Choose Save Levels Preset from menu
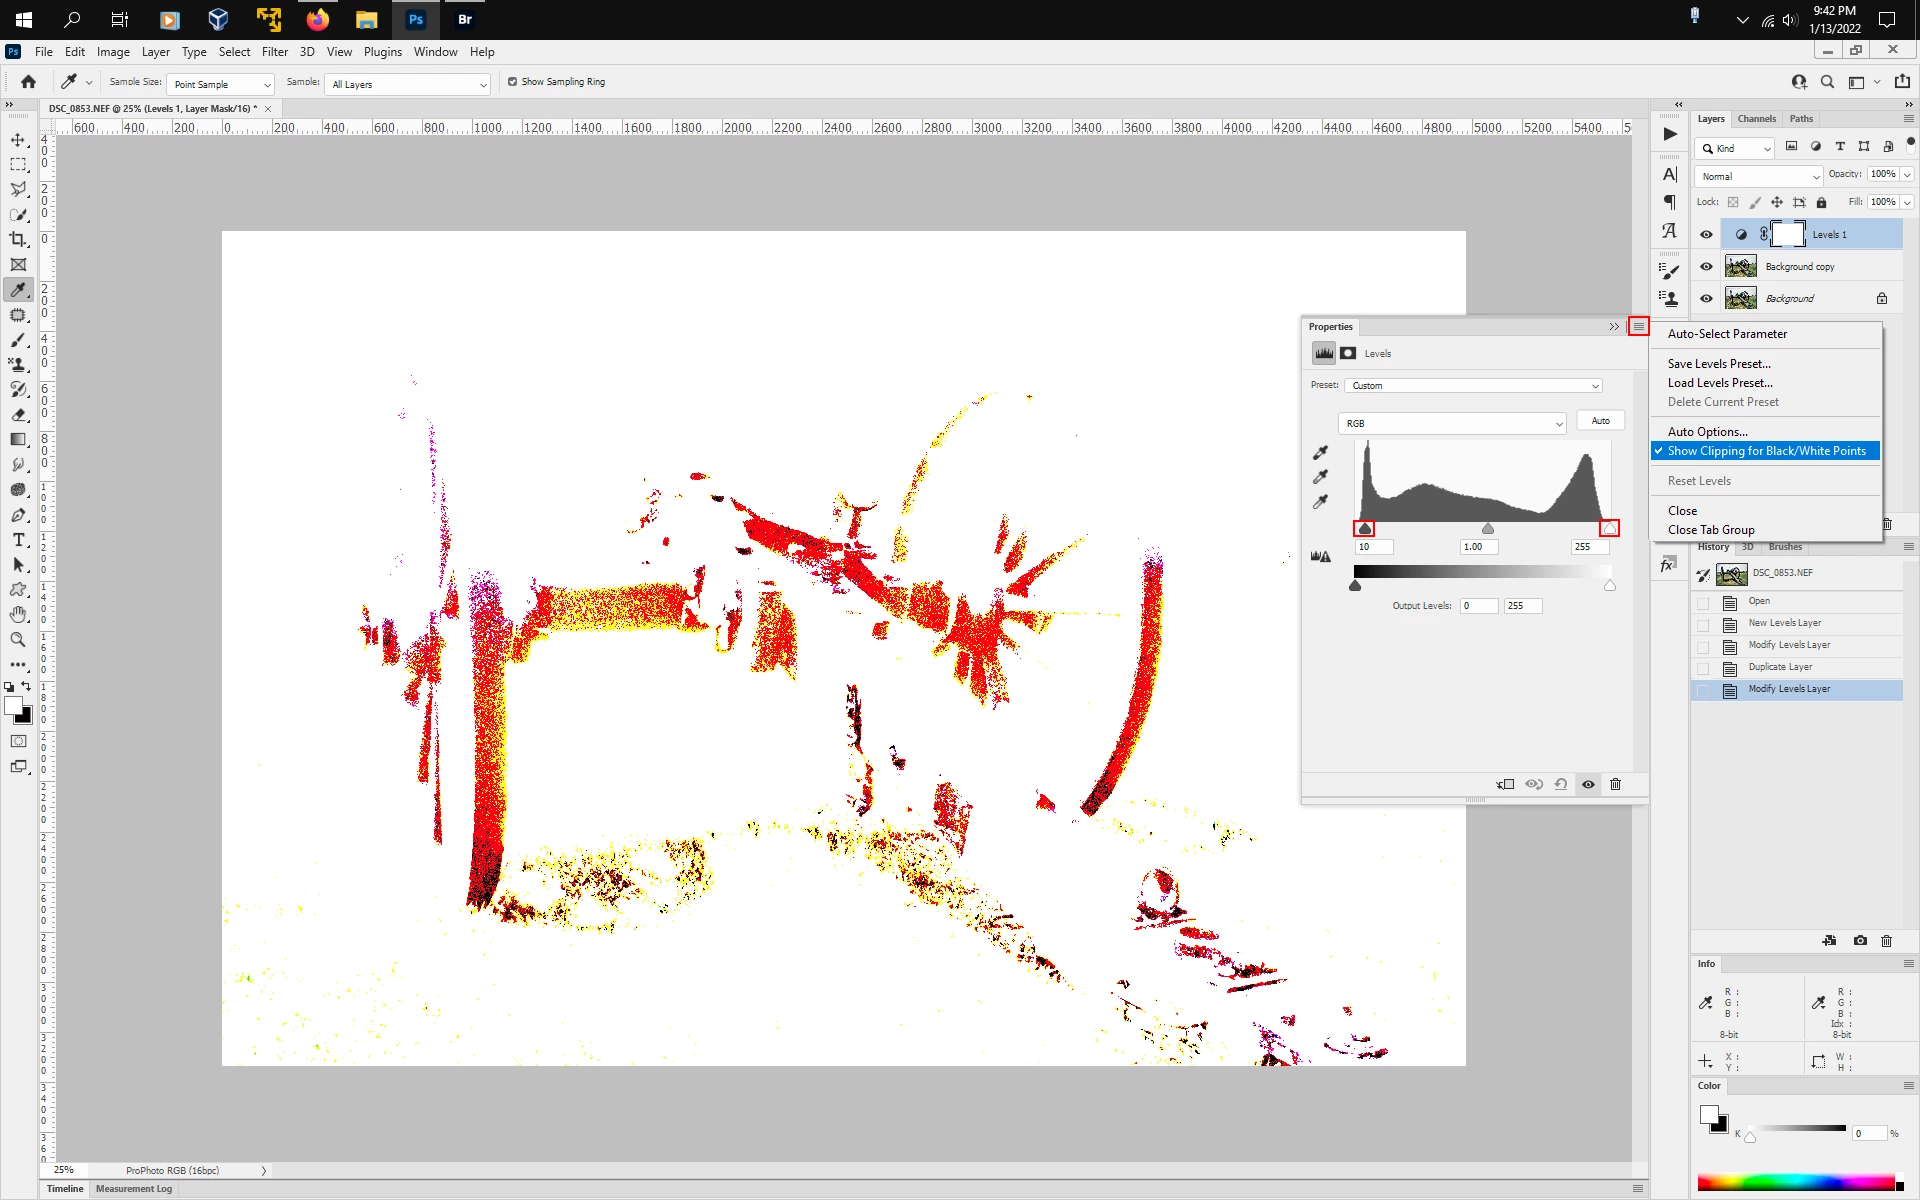Screen dimensions: 1920x1200 pos(1718,364)
